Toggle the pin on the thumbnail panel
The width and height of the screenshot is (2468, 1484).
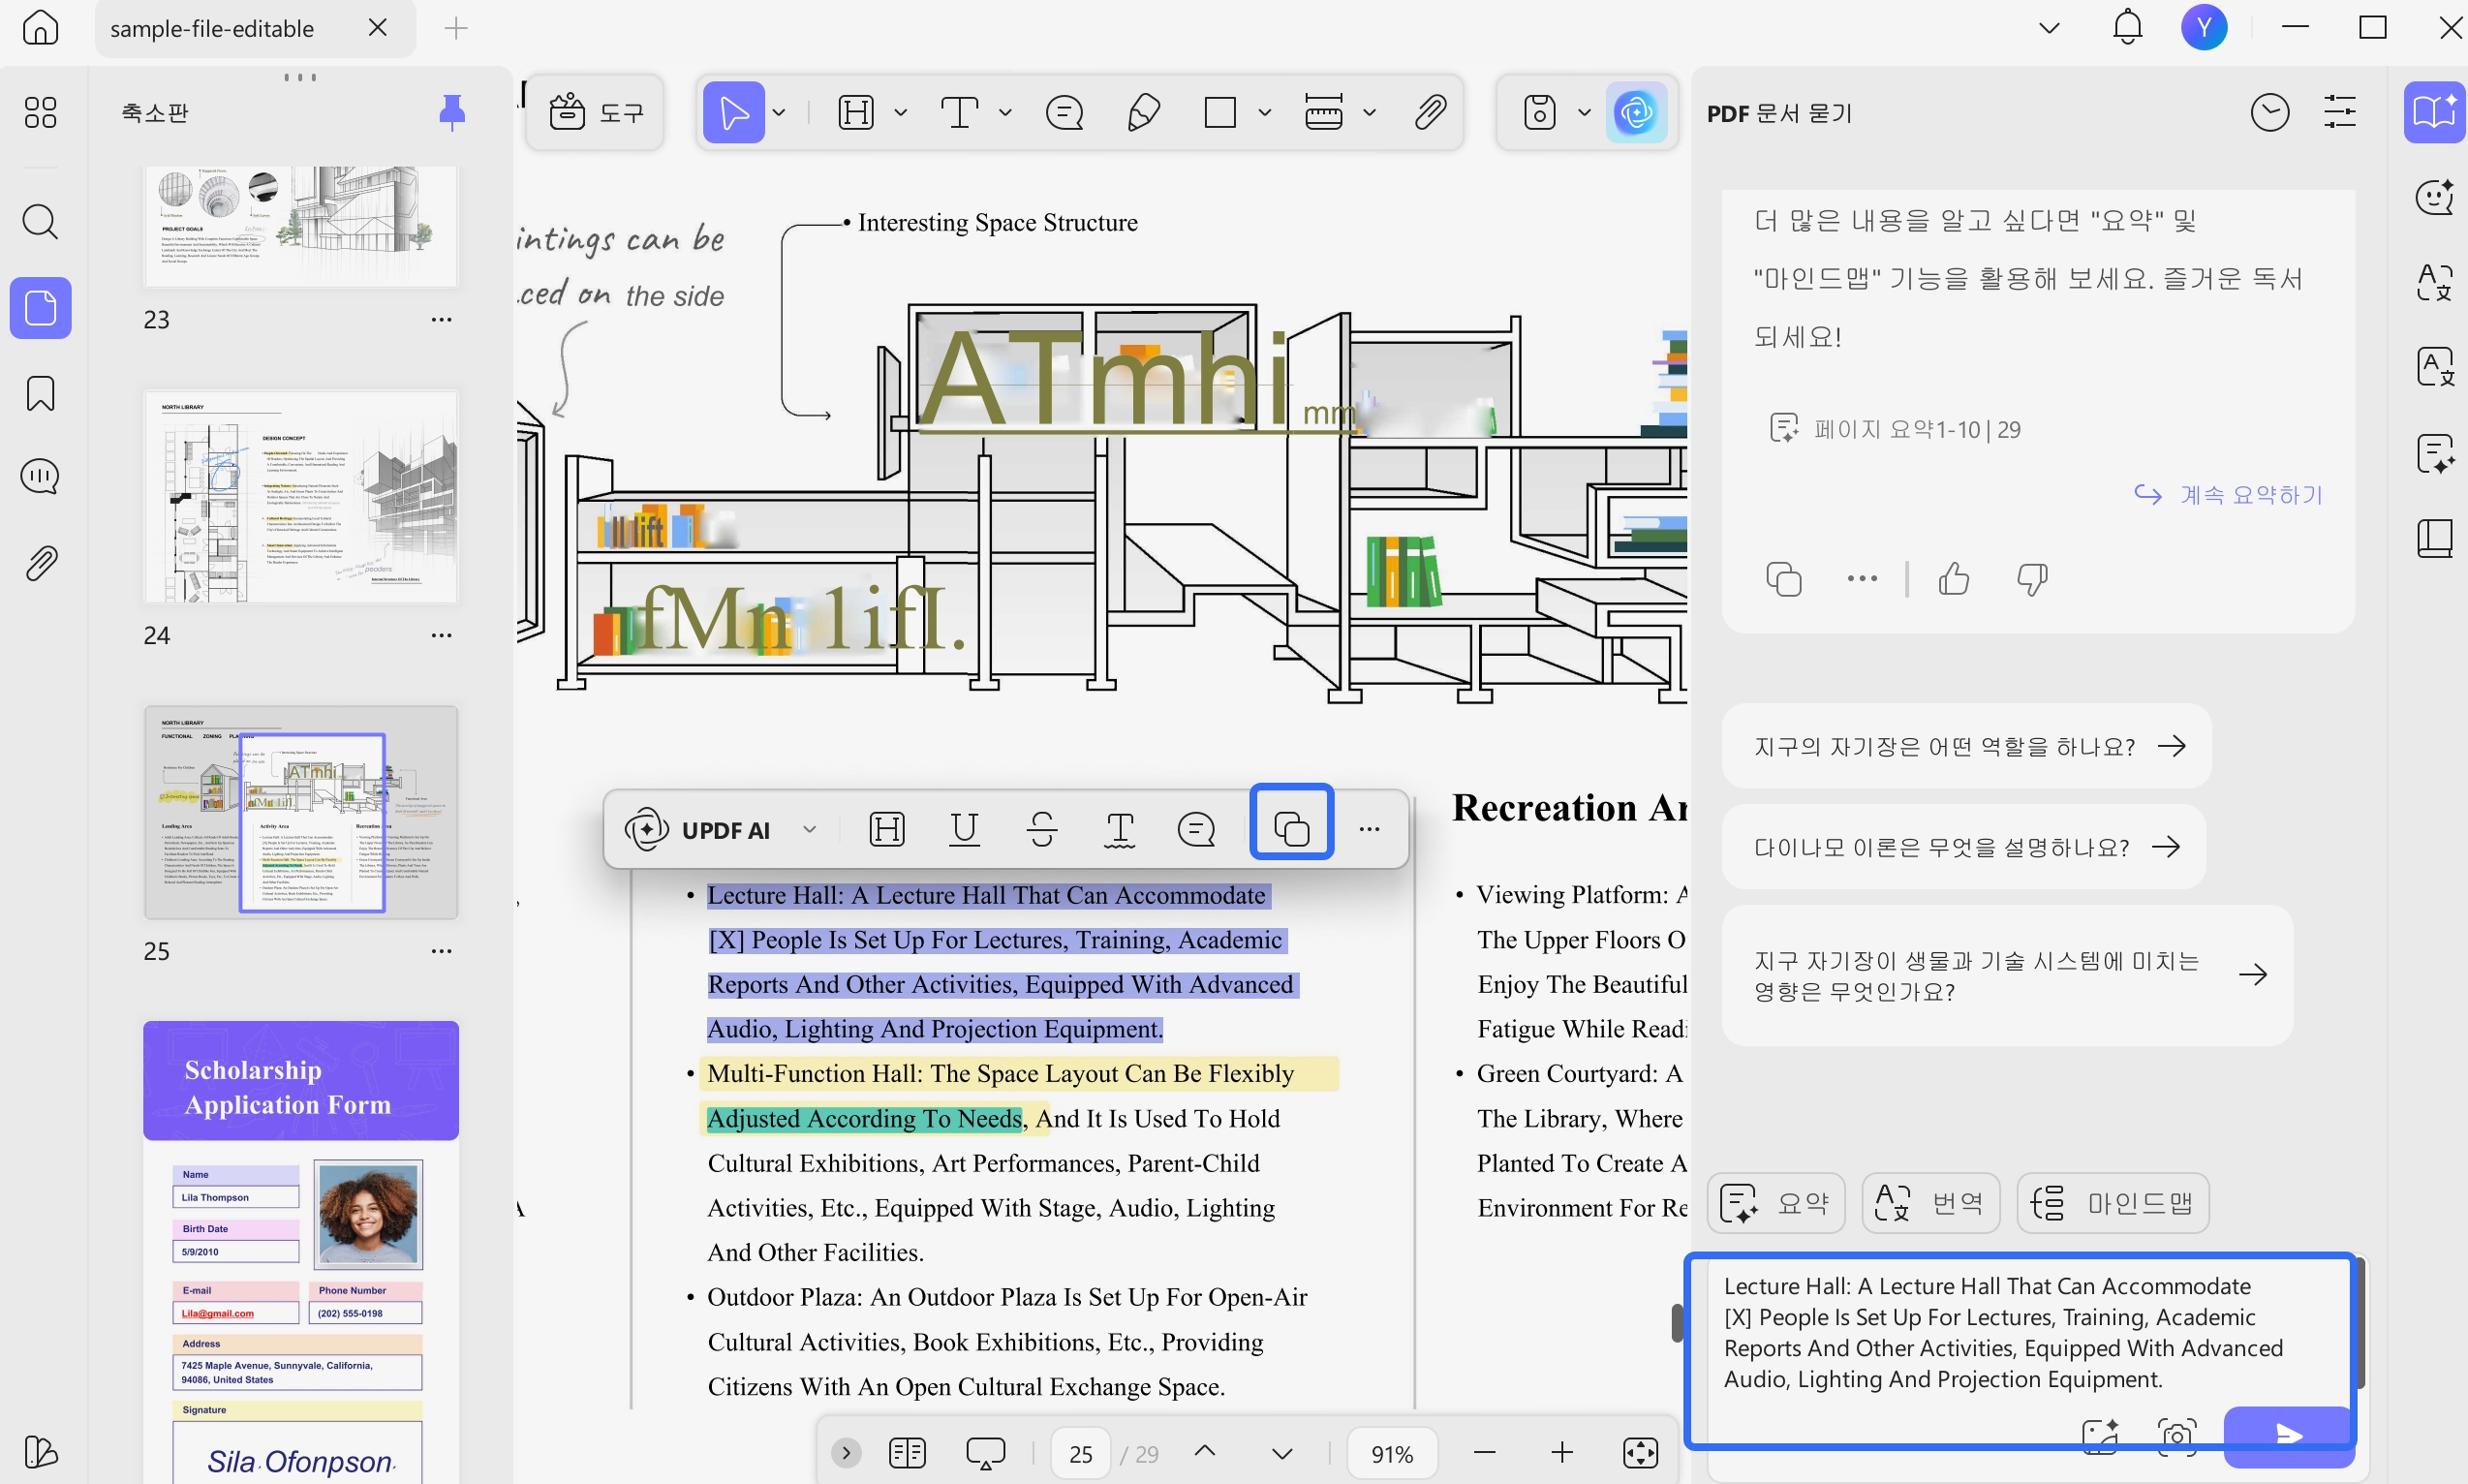coord(452,112)
